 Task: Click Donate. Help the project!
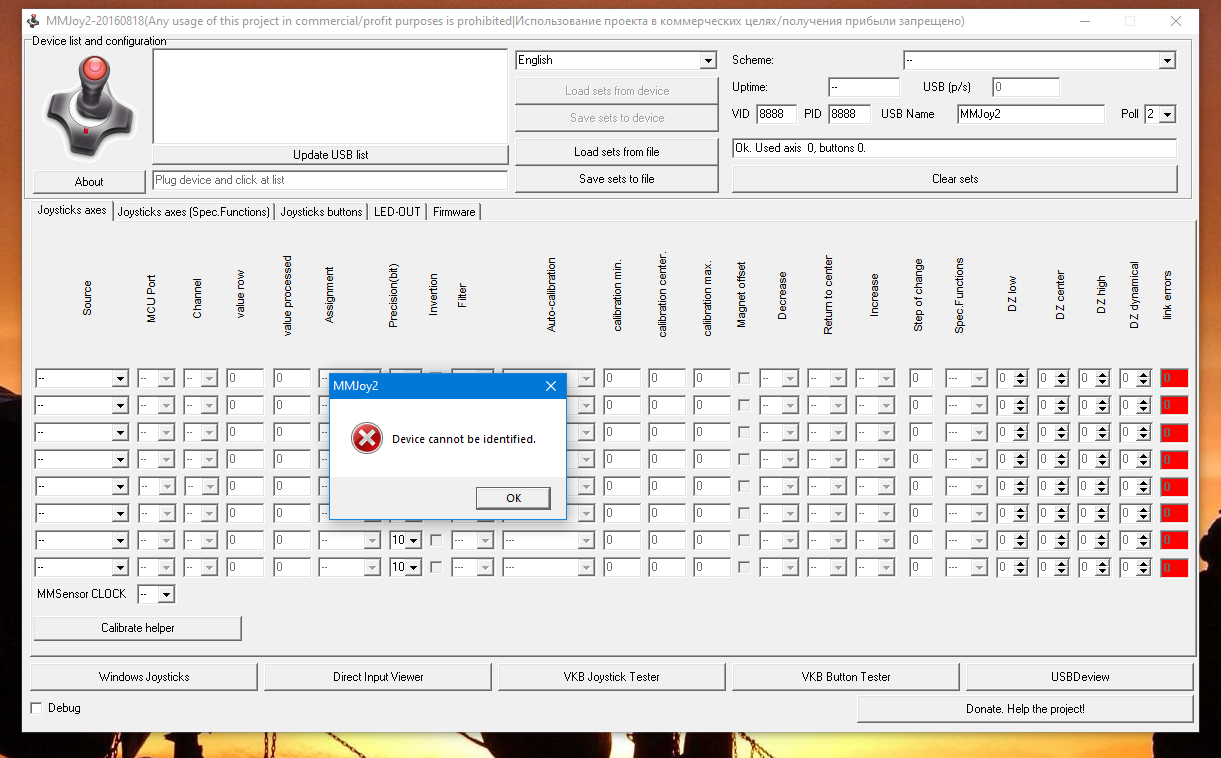[x=1025, y=709]
